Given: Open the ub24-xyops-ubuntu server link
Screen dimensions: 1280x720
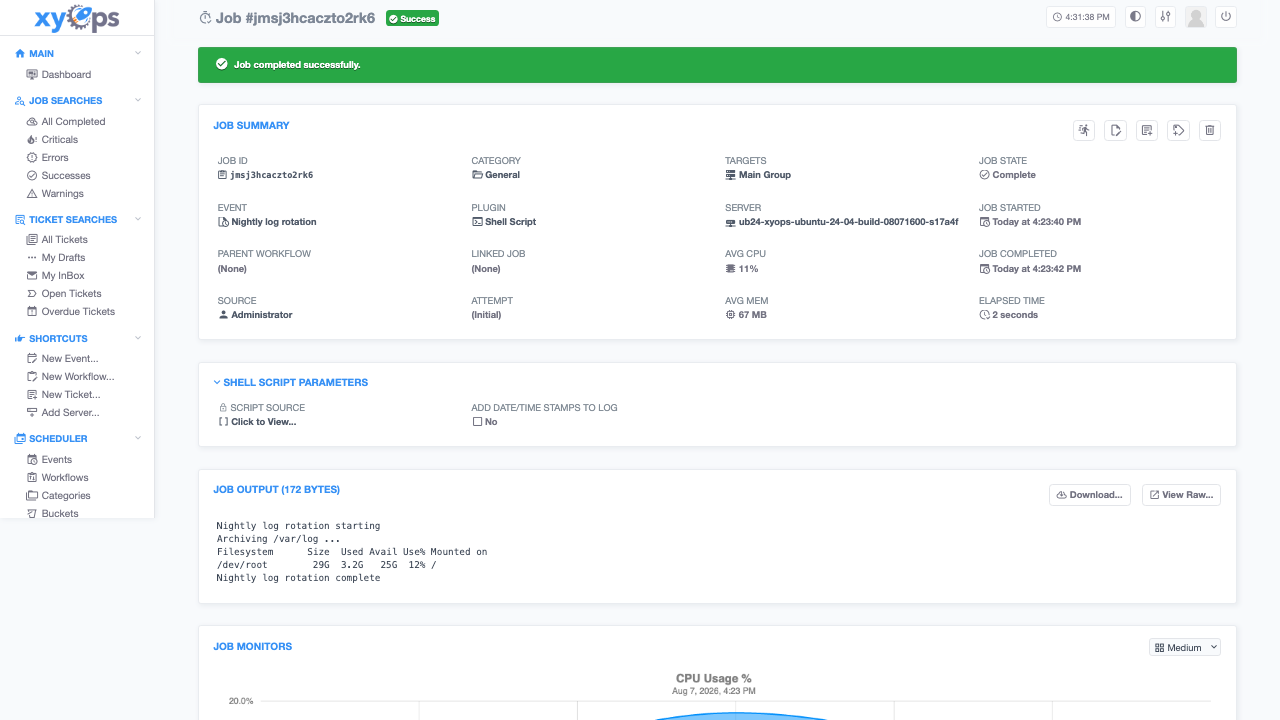Looking at the screenshot, I should [842, 222].
